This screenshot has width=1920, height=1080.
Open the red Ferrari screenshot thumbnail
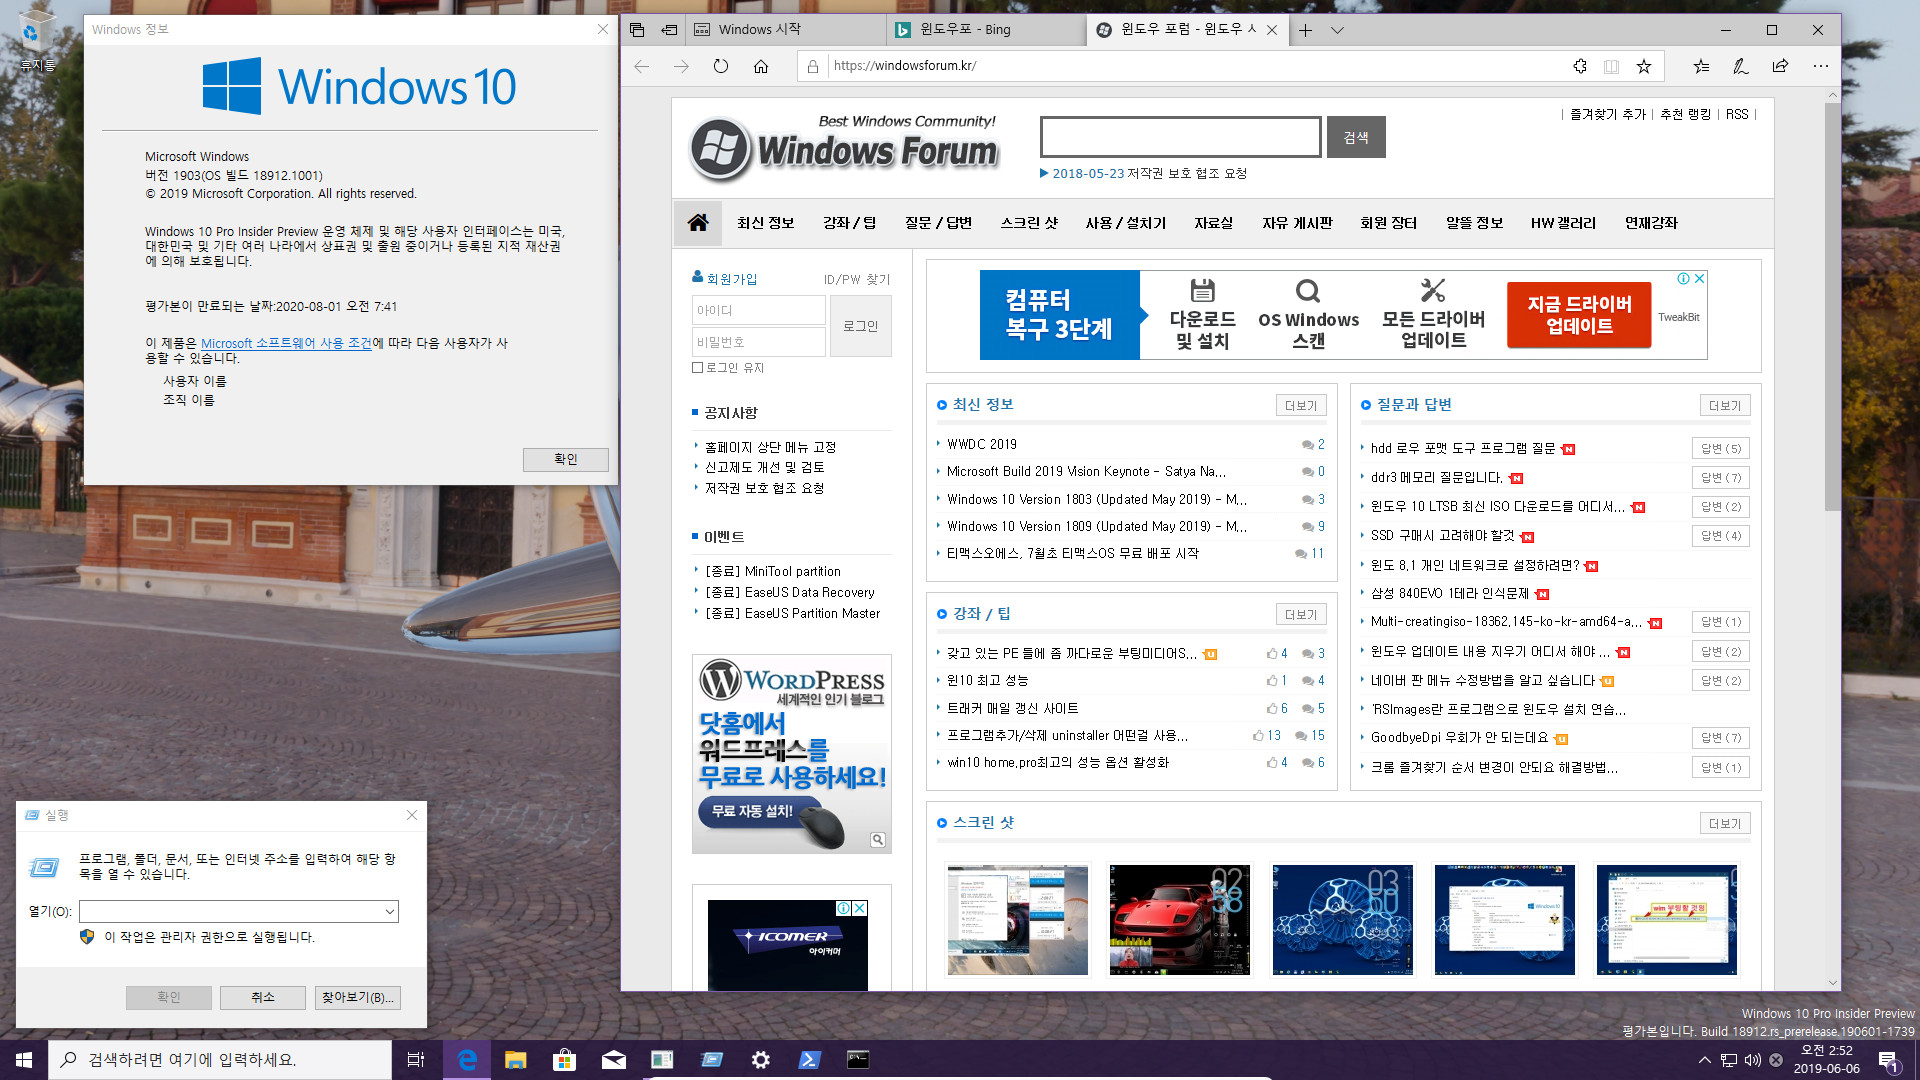coord(1179,920)
